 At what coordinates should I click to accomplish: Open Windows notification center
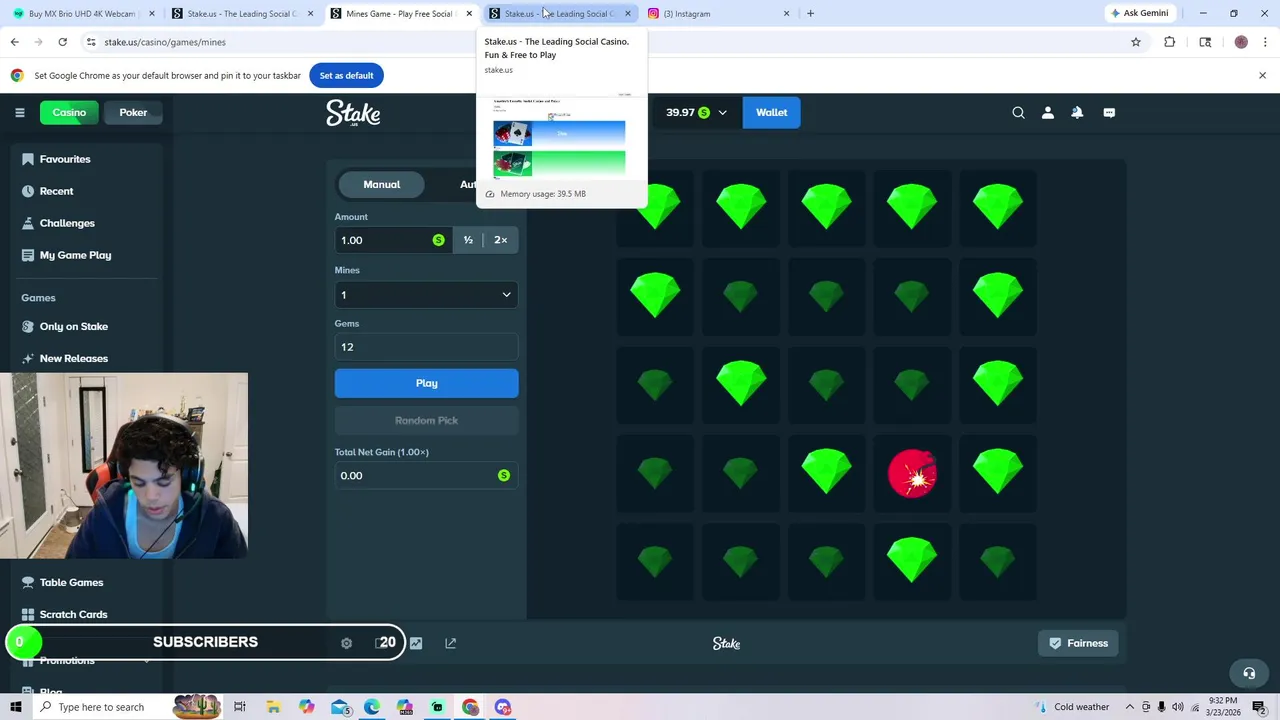pos(1259,707)
